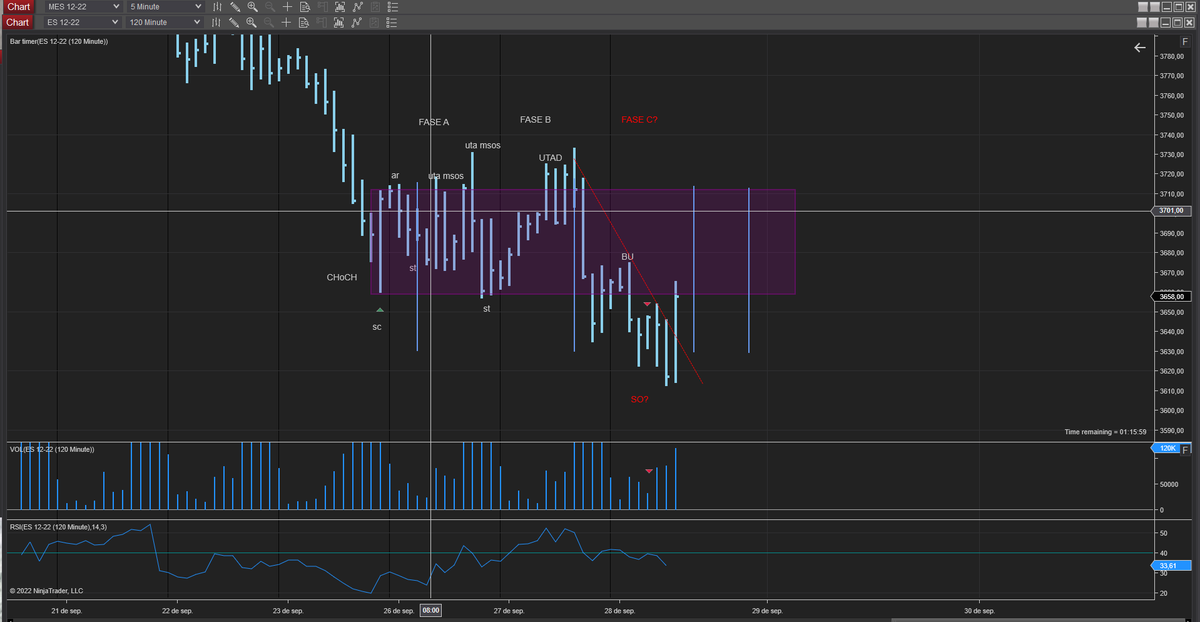The width and height of the screenshot is (1200, 622).
Task: Click the Bar timer indicator label
Action: point(59,42)
